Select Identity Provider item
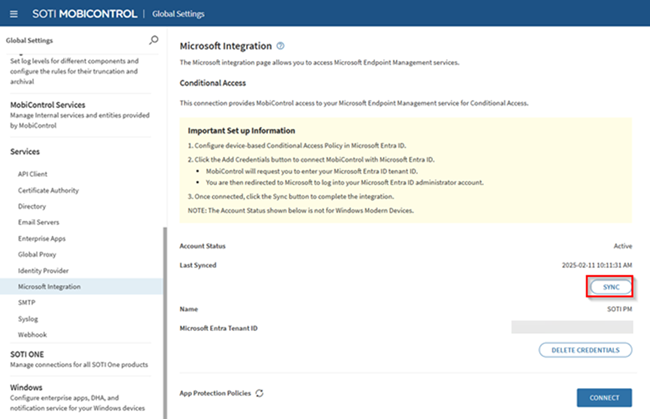The height and width of the screenshot is (419, 650). pyautogui.click(x=43, y=271)
